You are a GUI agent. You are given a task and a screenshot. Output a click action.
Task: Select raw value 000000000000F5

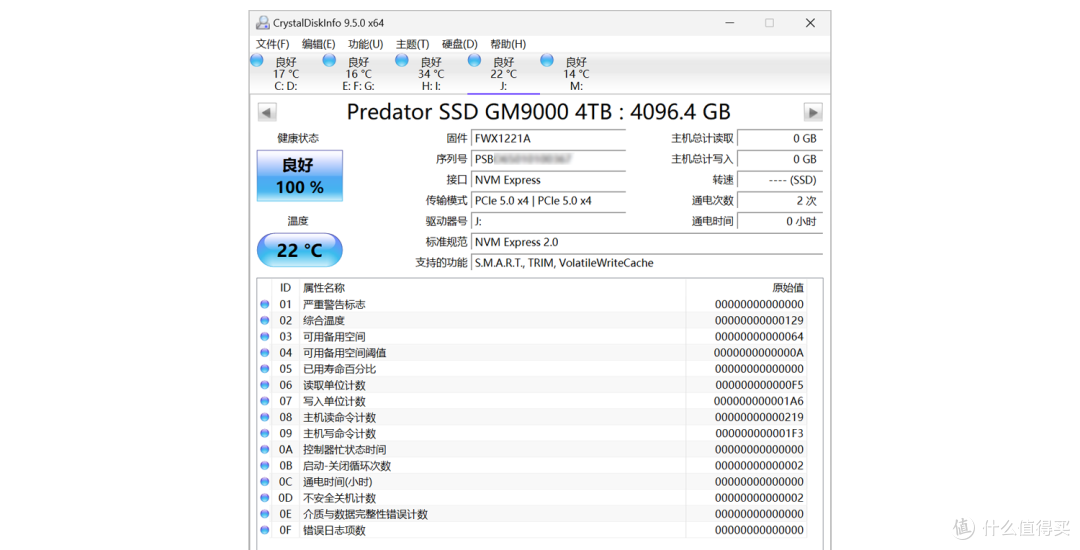click(759, 385)
